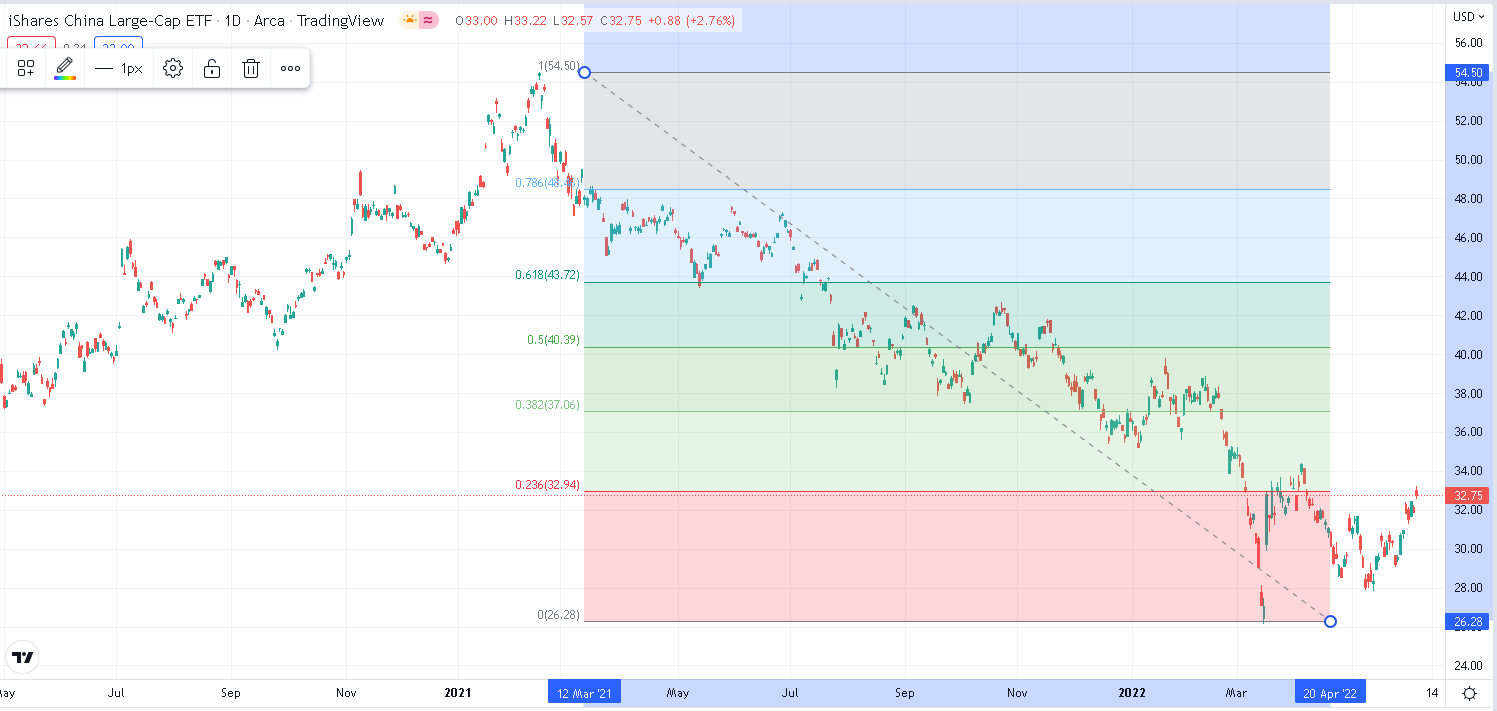The width and height of the screenshot is (1497, 711).
Task: Click the 54.50 price axis label
Action: tap(1465, 73)
